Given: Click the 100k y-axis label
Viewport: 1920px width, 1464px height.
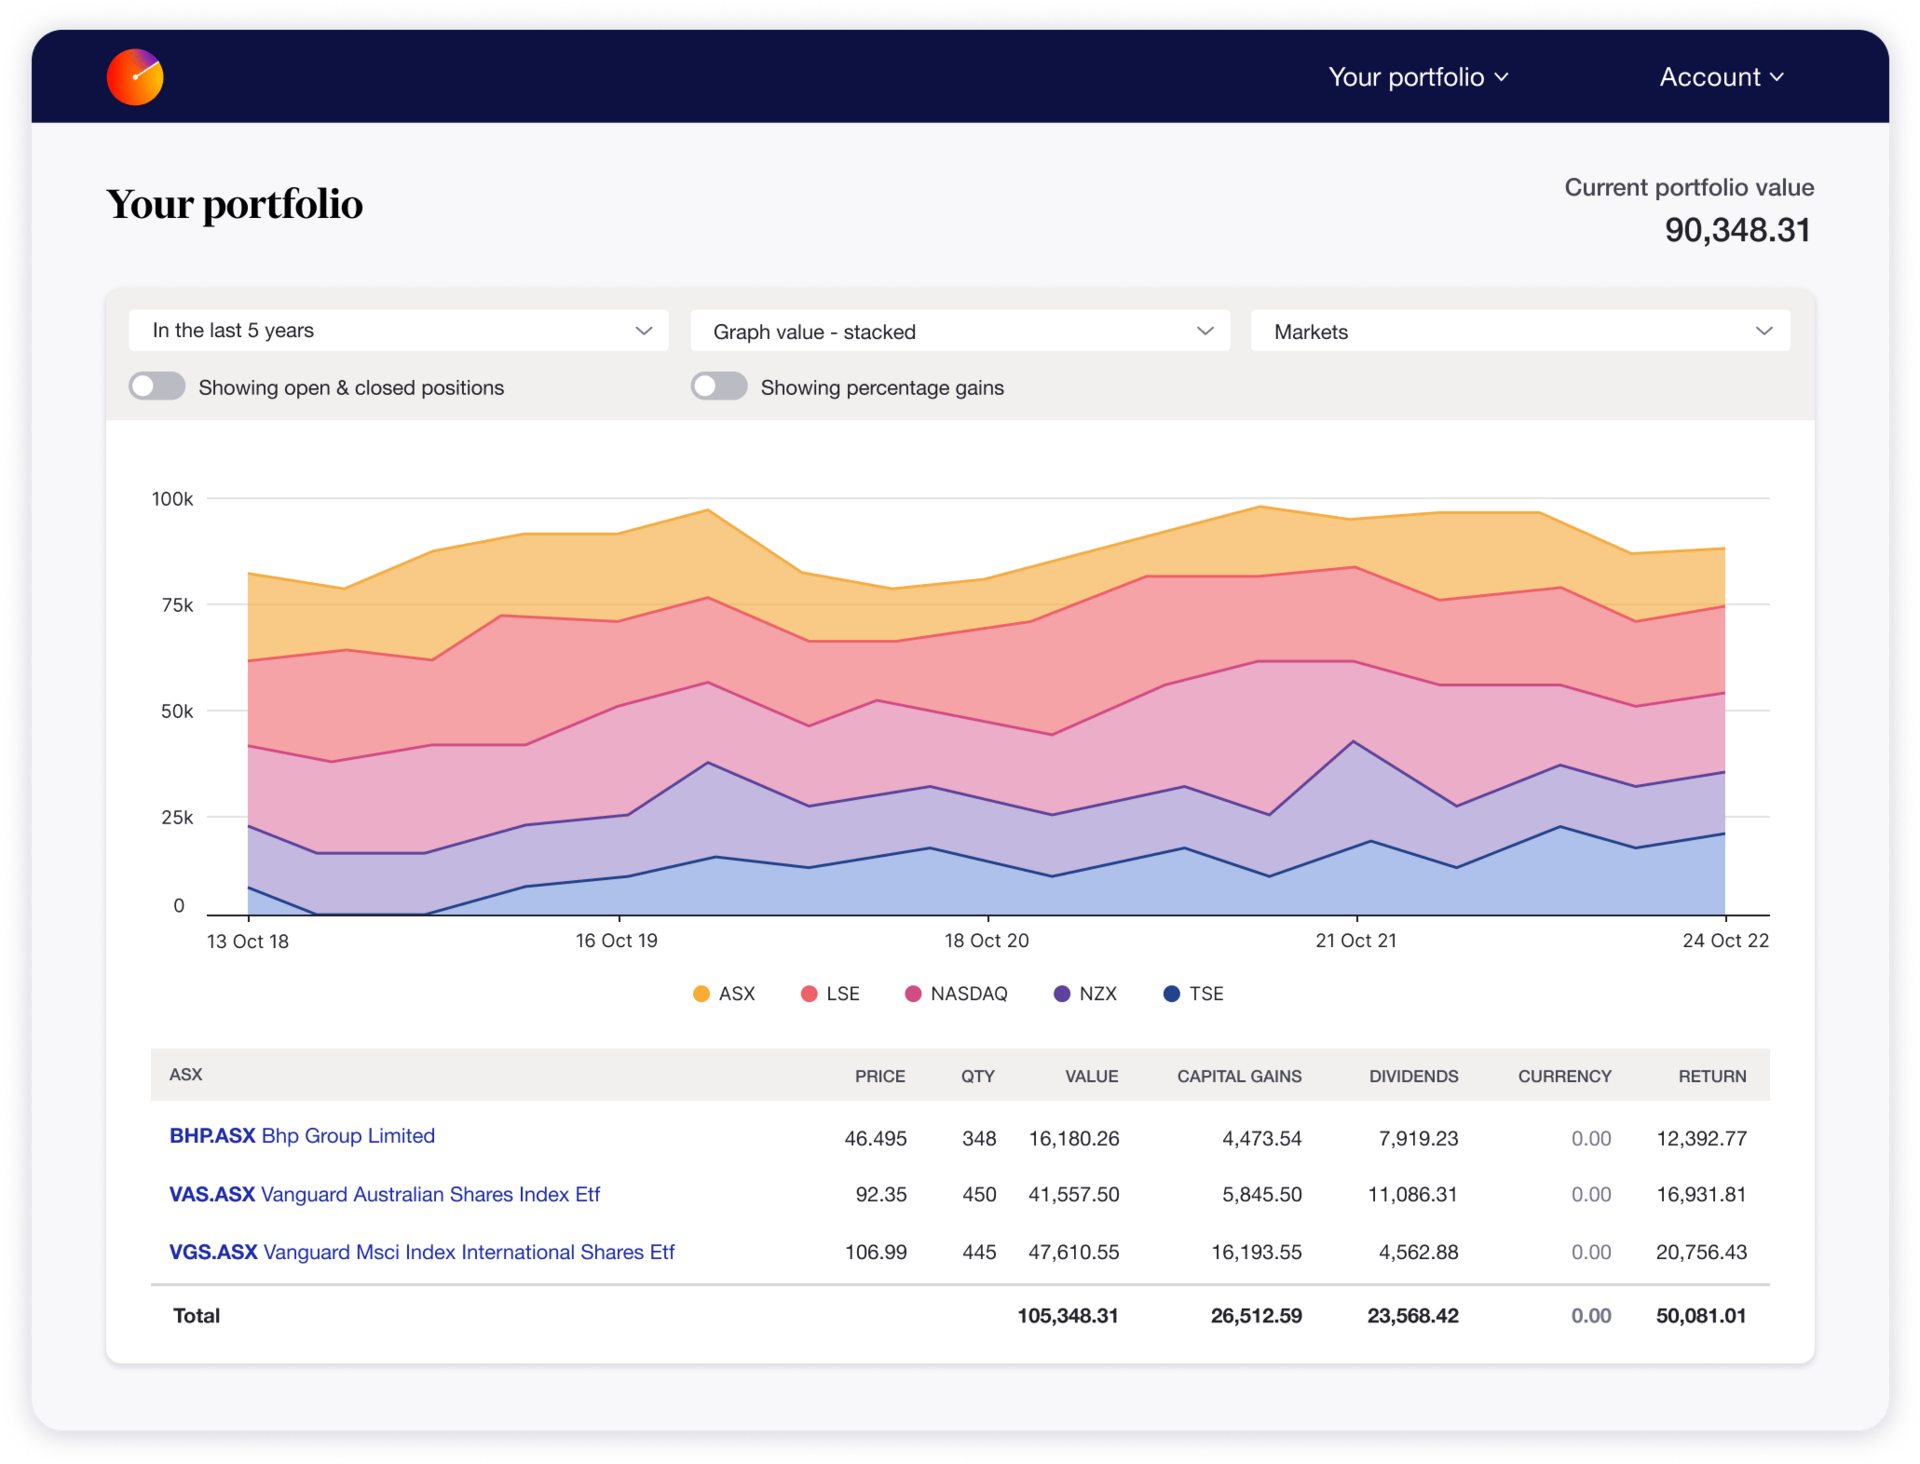Looking at the screenshot, I should pyautogui.click(x=172, y=498).
